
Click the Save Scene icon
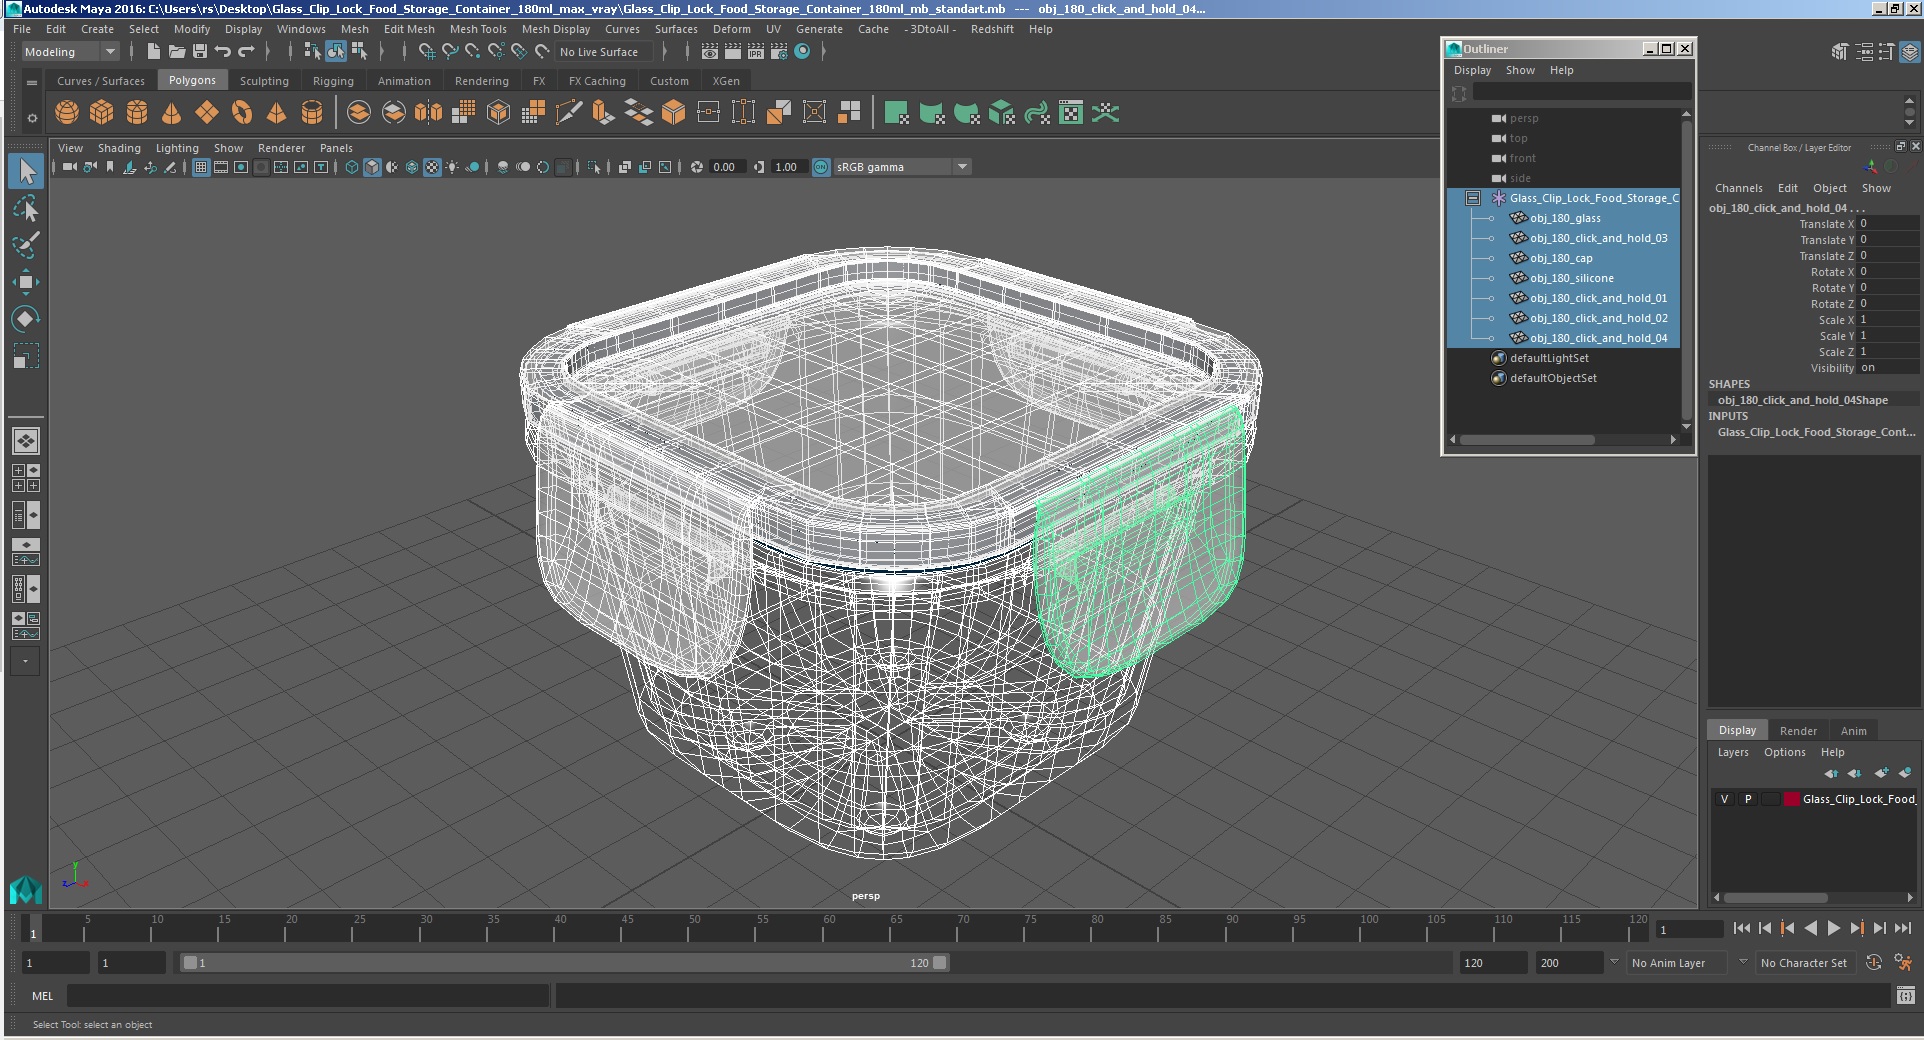point(200,52)
